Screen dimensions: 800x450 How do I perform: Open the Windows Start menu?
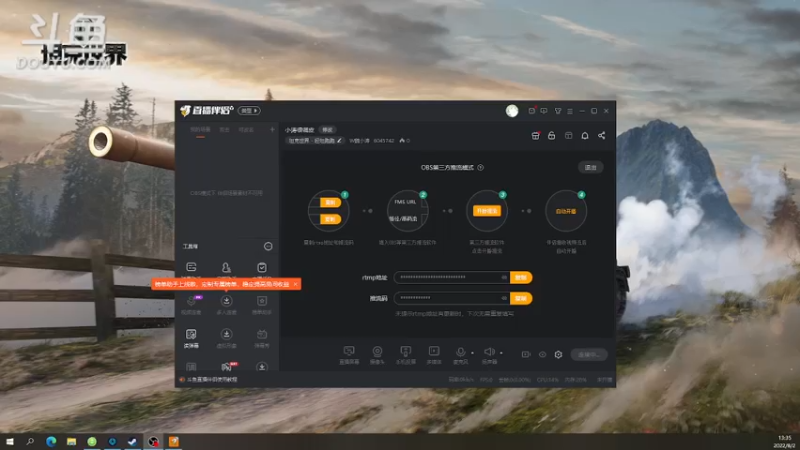click(10, 441)
